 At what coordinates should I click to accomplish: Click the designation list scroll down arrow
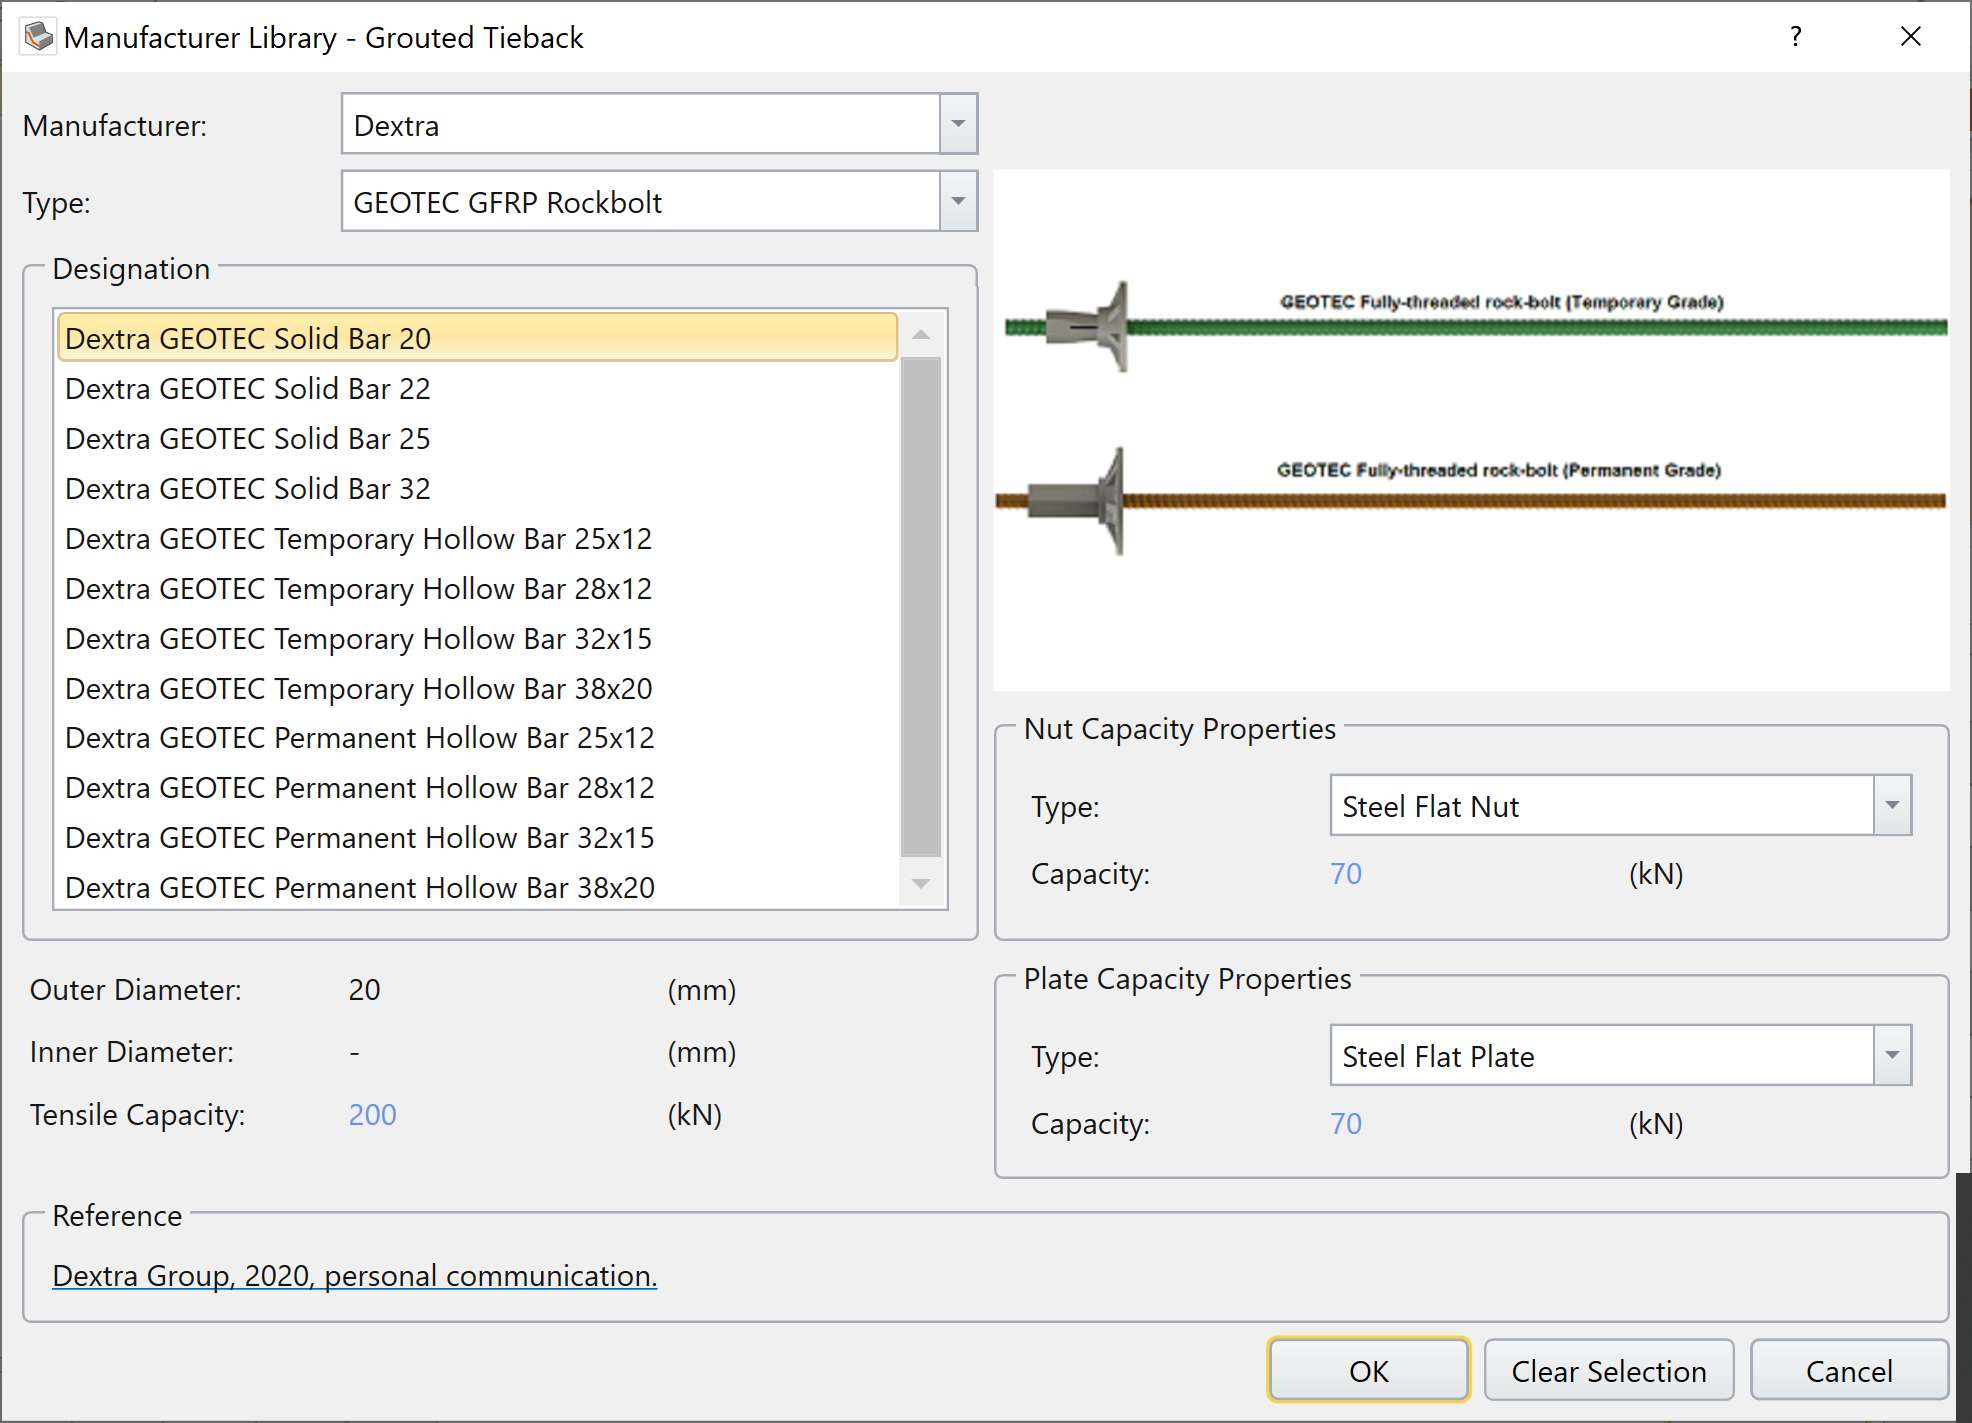tap(921, 884)
